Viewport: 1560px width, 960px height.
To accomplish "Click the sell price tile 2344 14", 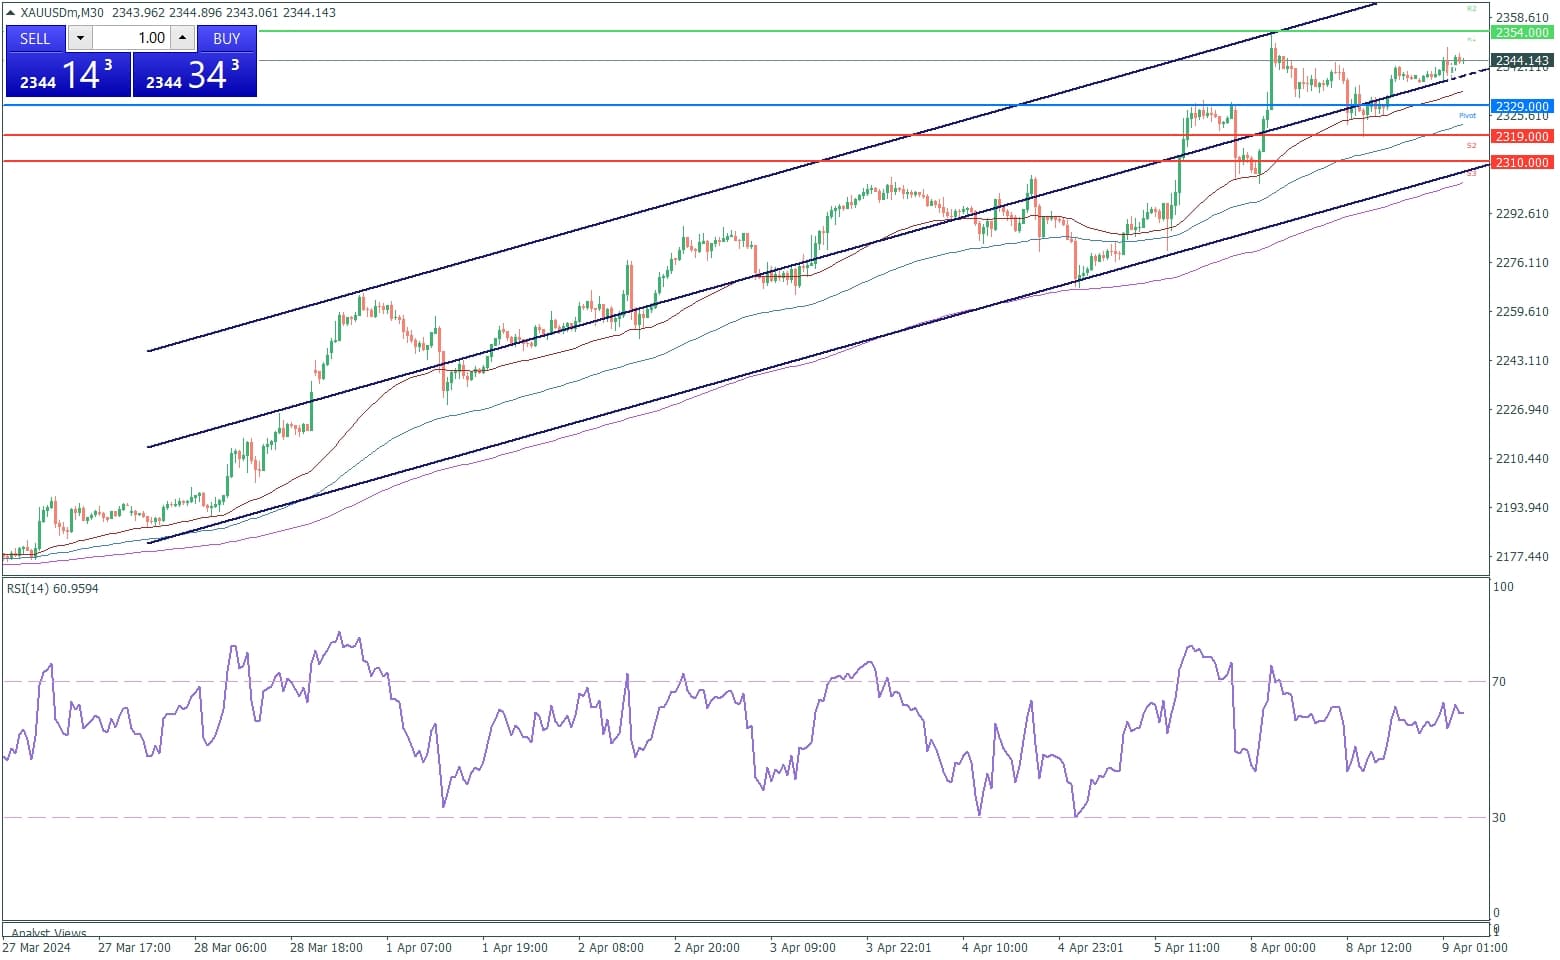I will click(68, 75).
